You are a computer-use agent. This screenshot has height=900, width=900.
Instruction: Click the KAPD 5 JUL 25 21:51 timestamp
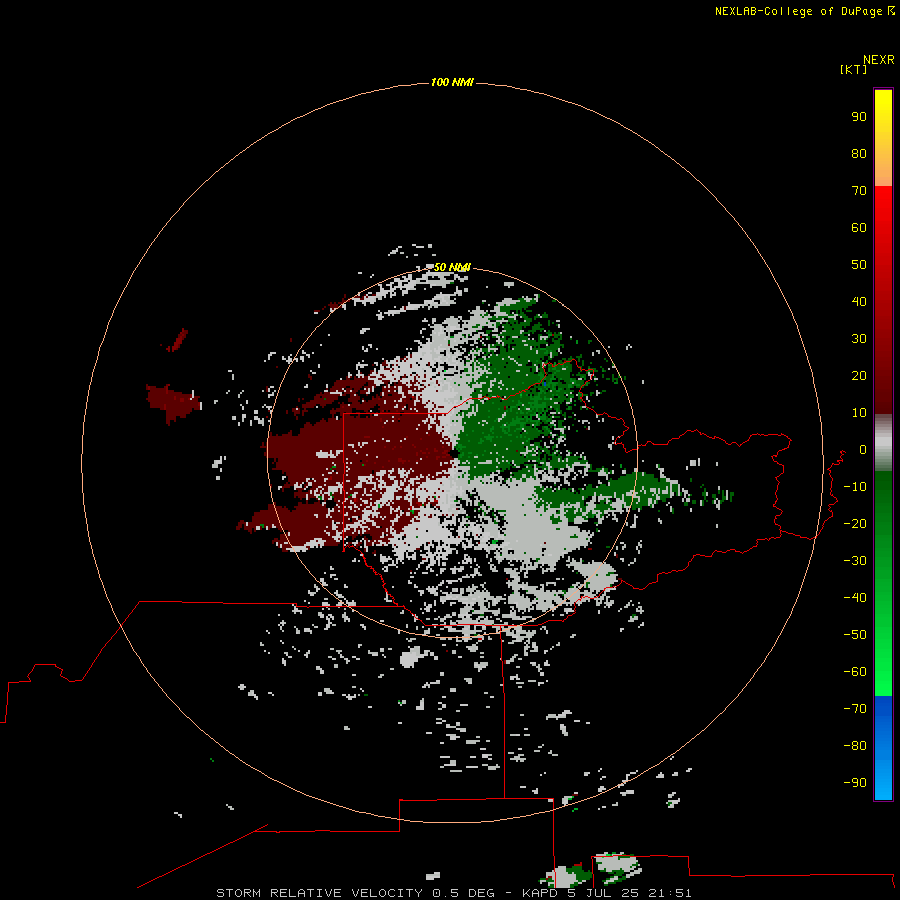coord(607,893)
